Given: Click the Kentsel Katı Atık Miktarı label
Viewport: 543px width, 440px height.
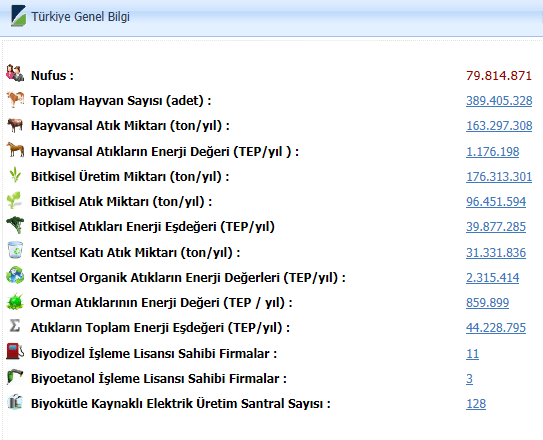Looking at the screenshot, I should point(135,253).
